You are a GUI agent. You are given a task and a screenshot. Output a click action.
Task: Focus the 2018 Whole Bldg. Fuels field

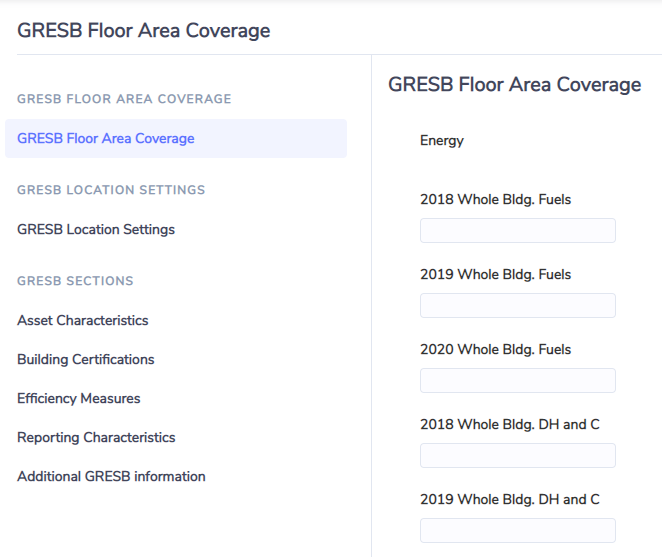518,231
